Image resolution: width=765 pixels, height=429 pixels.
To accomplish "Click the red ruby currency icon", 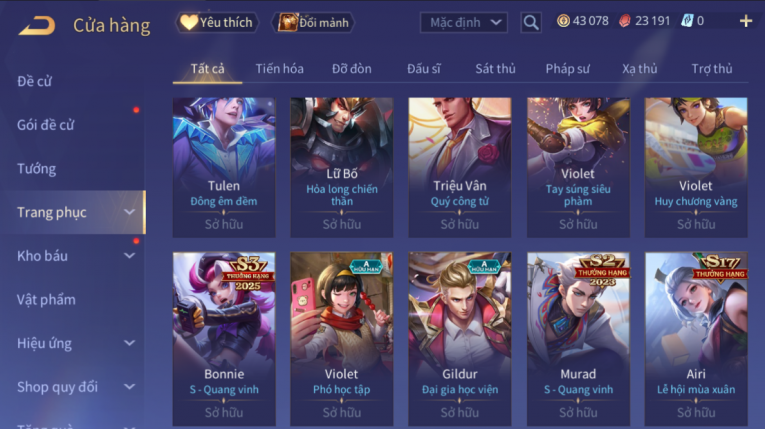I will point(624,21).
